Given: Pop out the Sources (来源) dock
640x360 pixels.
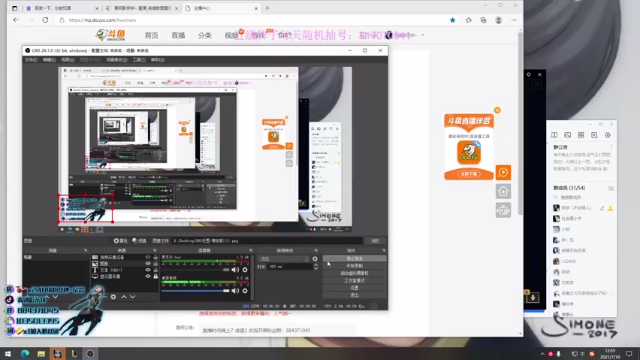Looking at the screenshot, I should [x=155, y=250].
